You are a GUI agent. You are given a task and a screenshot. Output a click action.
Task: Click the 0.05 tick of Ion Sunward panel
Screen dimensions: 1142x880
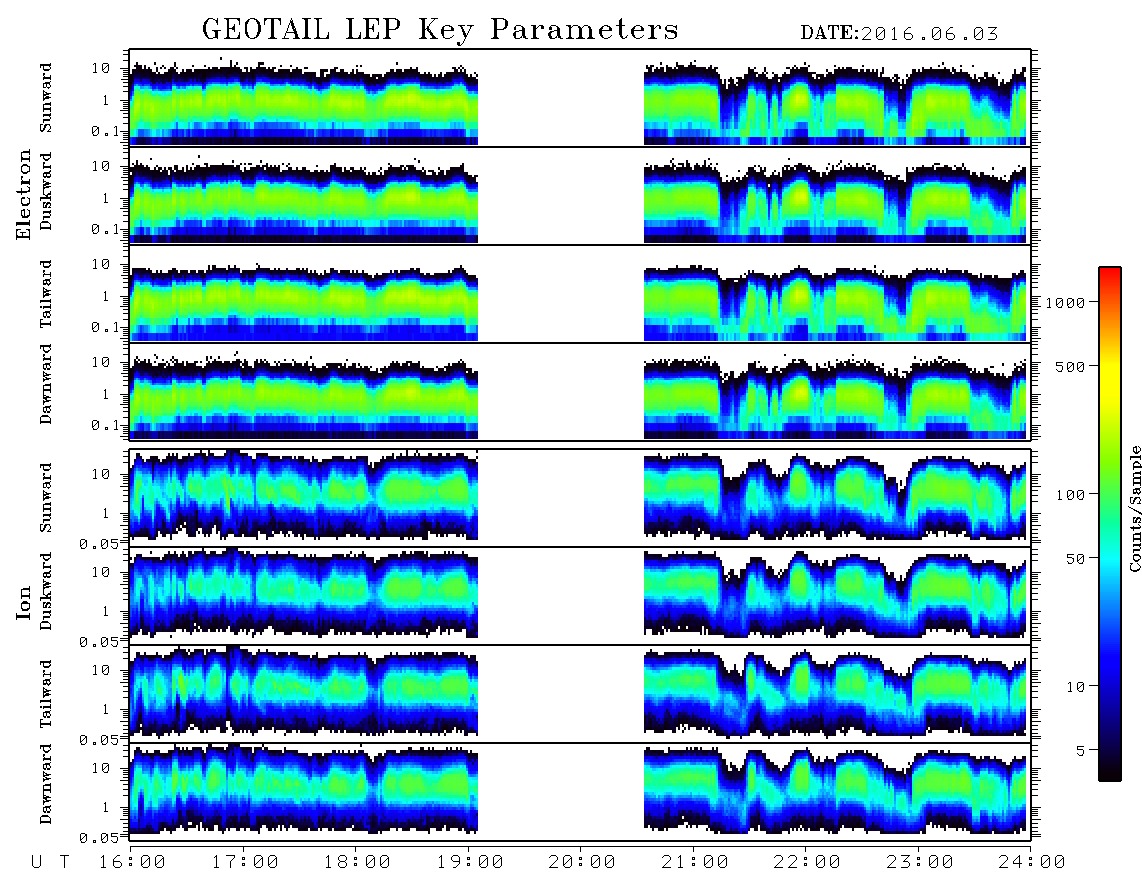[x=98, y=543]
